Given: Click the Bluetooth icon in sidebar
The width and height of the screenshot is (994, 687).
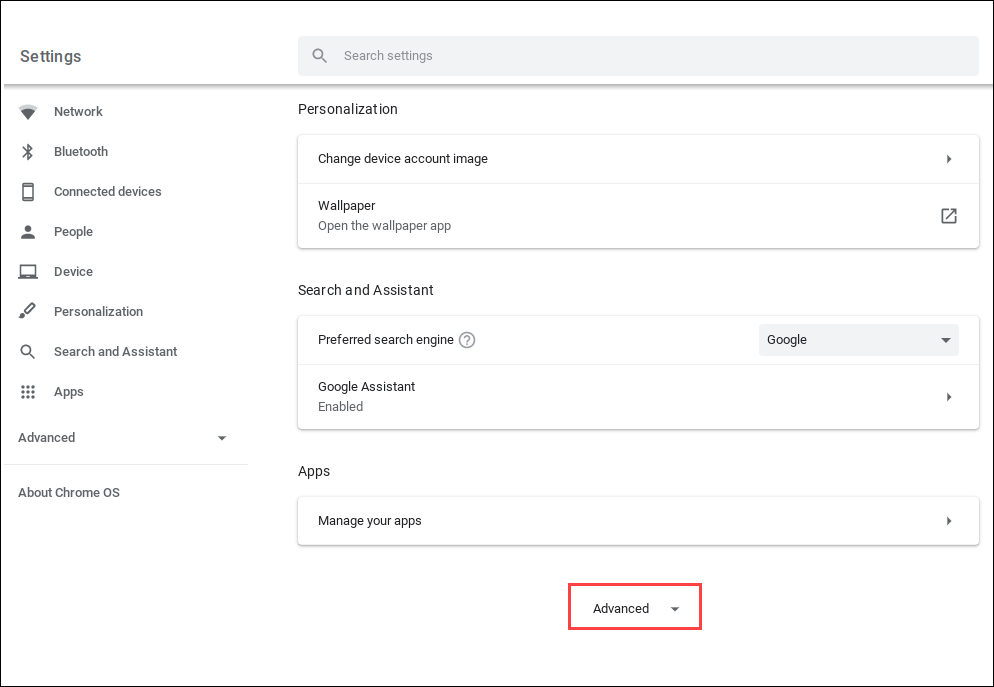Looking at the screenshot, I should 28,152.
